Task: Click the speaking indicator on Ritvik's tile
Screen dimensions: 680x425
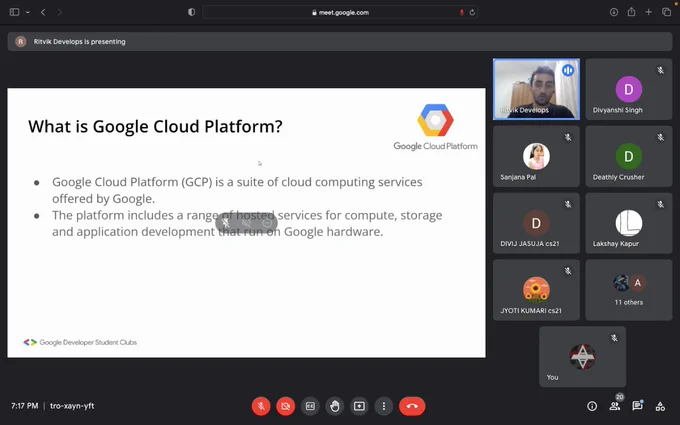Action: pos(568,70)
